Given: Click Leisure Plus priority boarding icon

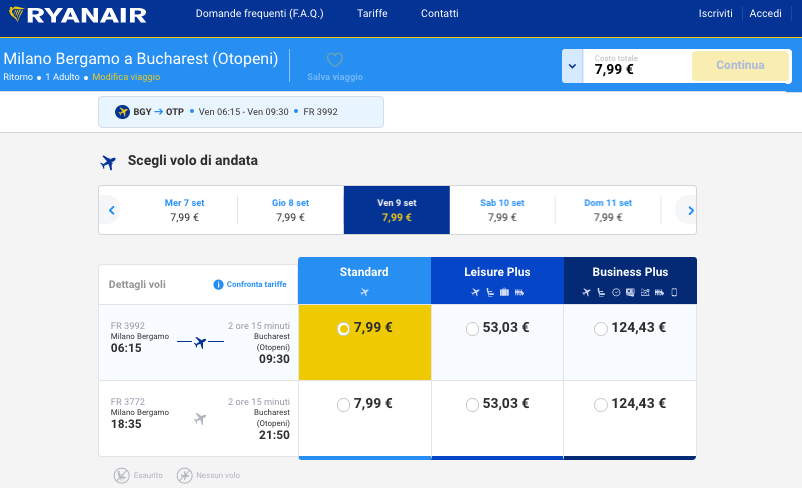Looking at the screenshot, I should [519, 292].
